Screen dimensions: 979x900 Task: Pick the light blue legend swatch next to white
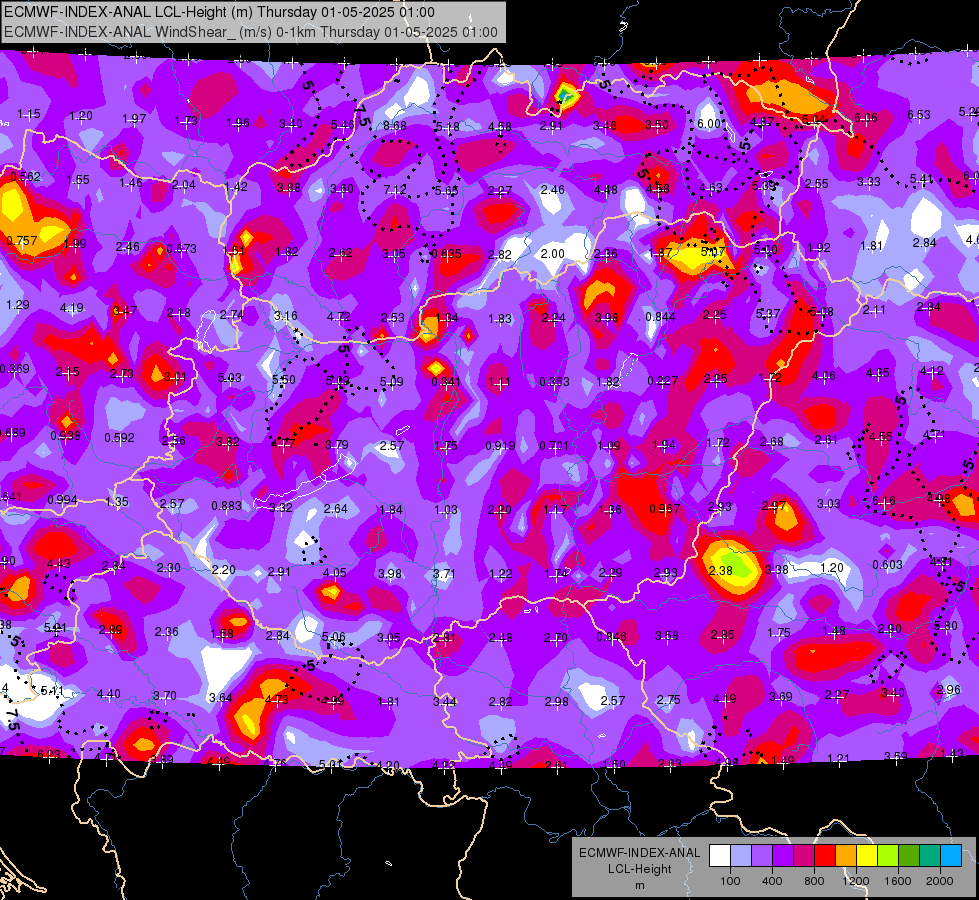[x=741, y=856]
